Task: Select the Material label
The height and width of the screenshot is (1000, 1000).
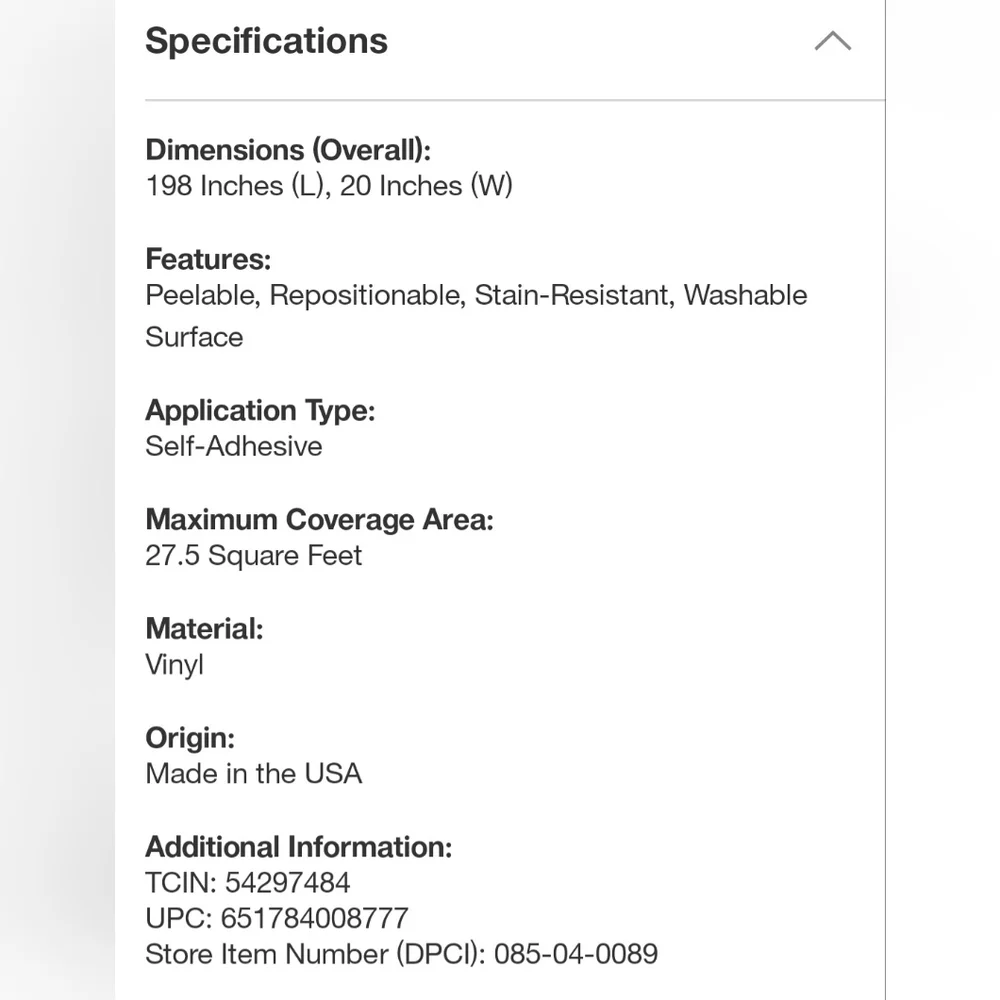Action: click(x=204, y=628)
